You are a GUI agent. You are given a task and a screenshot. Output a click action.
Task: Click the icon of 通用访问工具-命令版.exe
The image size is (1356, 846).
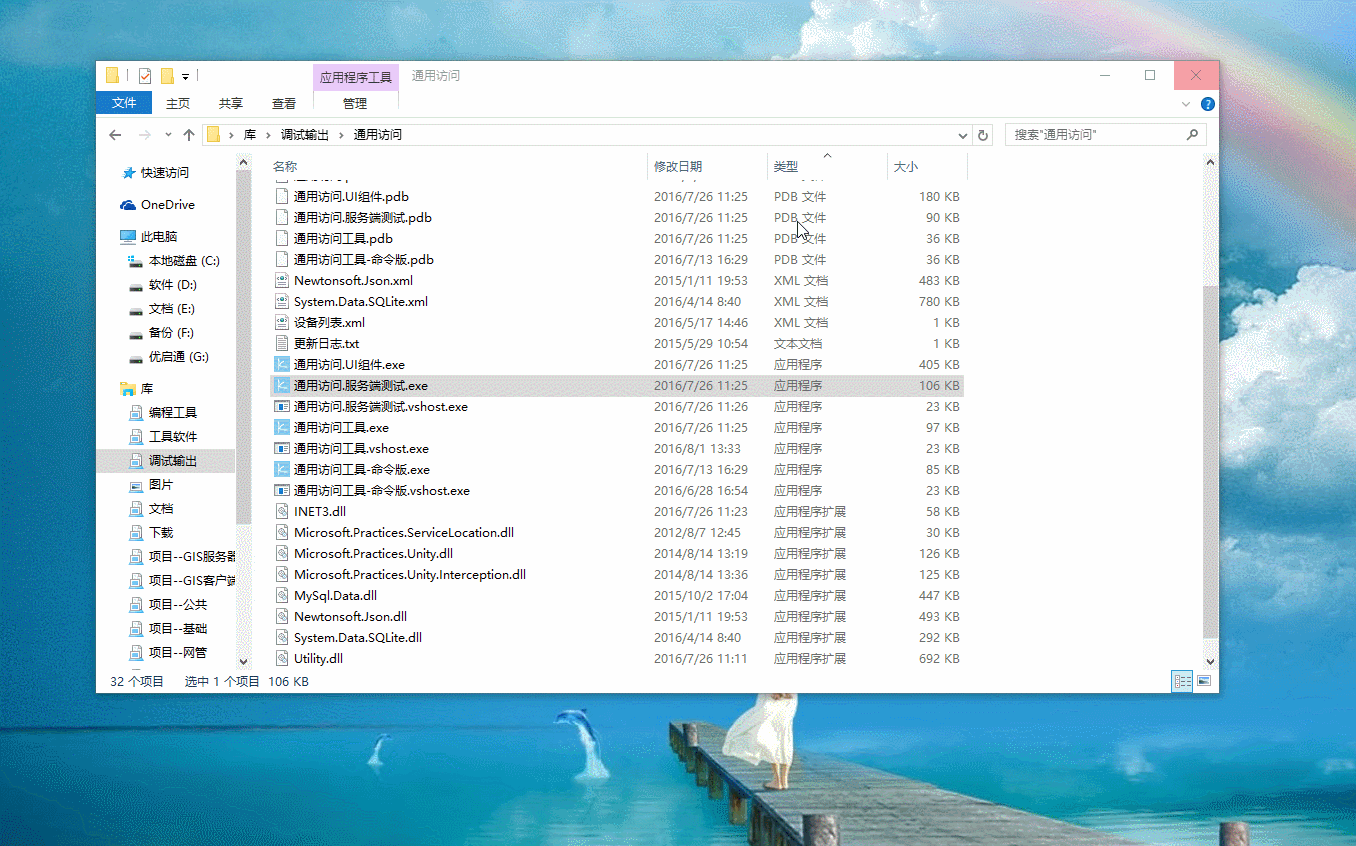pos(282,470)
